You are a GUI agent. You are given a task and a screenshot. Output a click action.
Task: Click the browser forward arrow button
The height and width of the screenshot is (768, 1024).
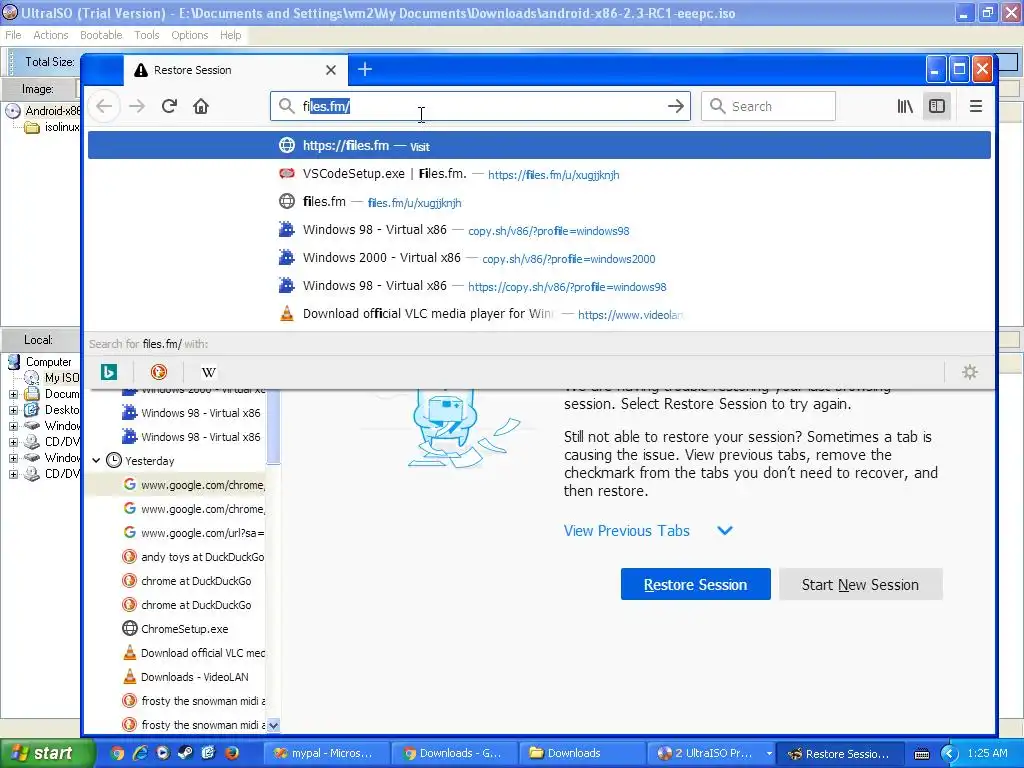tap(137, 106)
